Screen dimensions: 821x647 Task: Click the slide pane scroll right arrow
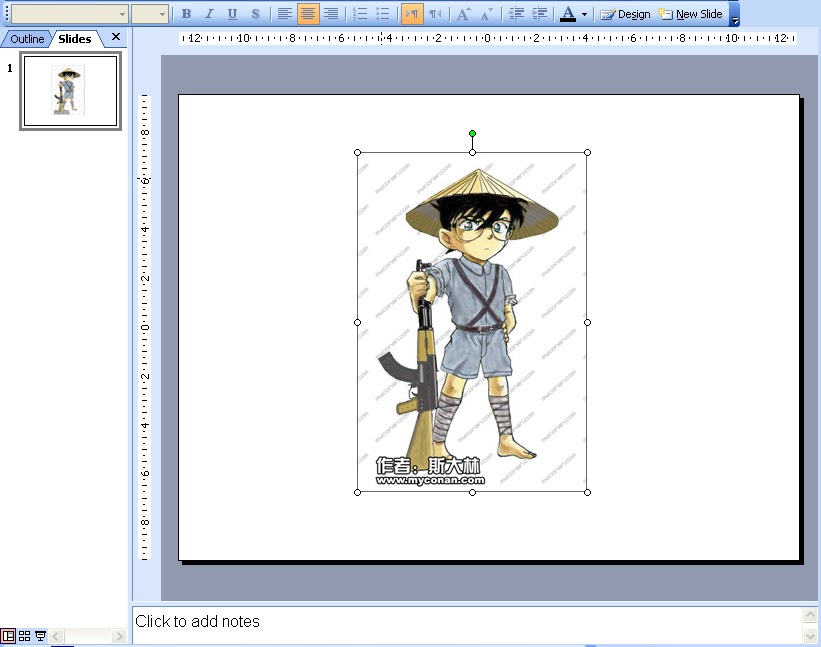click(x=119, y=637)
